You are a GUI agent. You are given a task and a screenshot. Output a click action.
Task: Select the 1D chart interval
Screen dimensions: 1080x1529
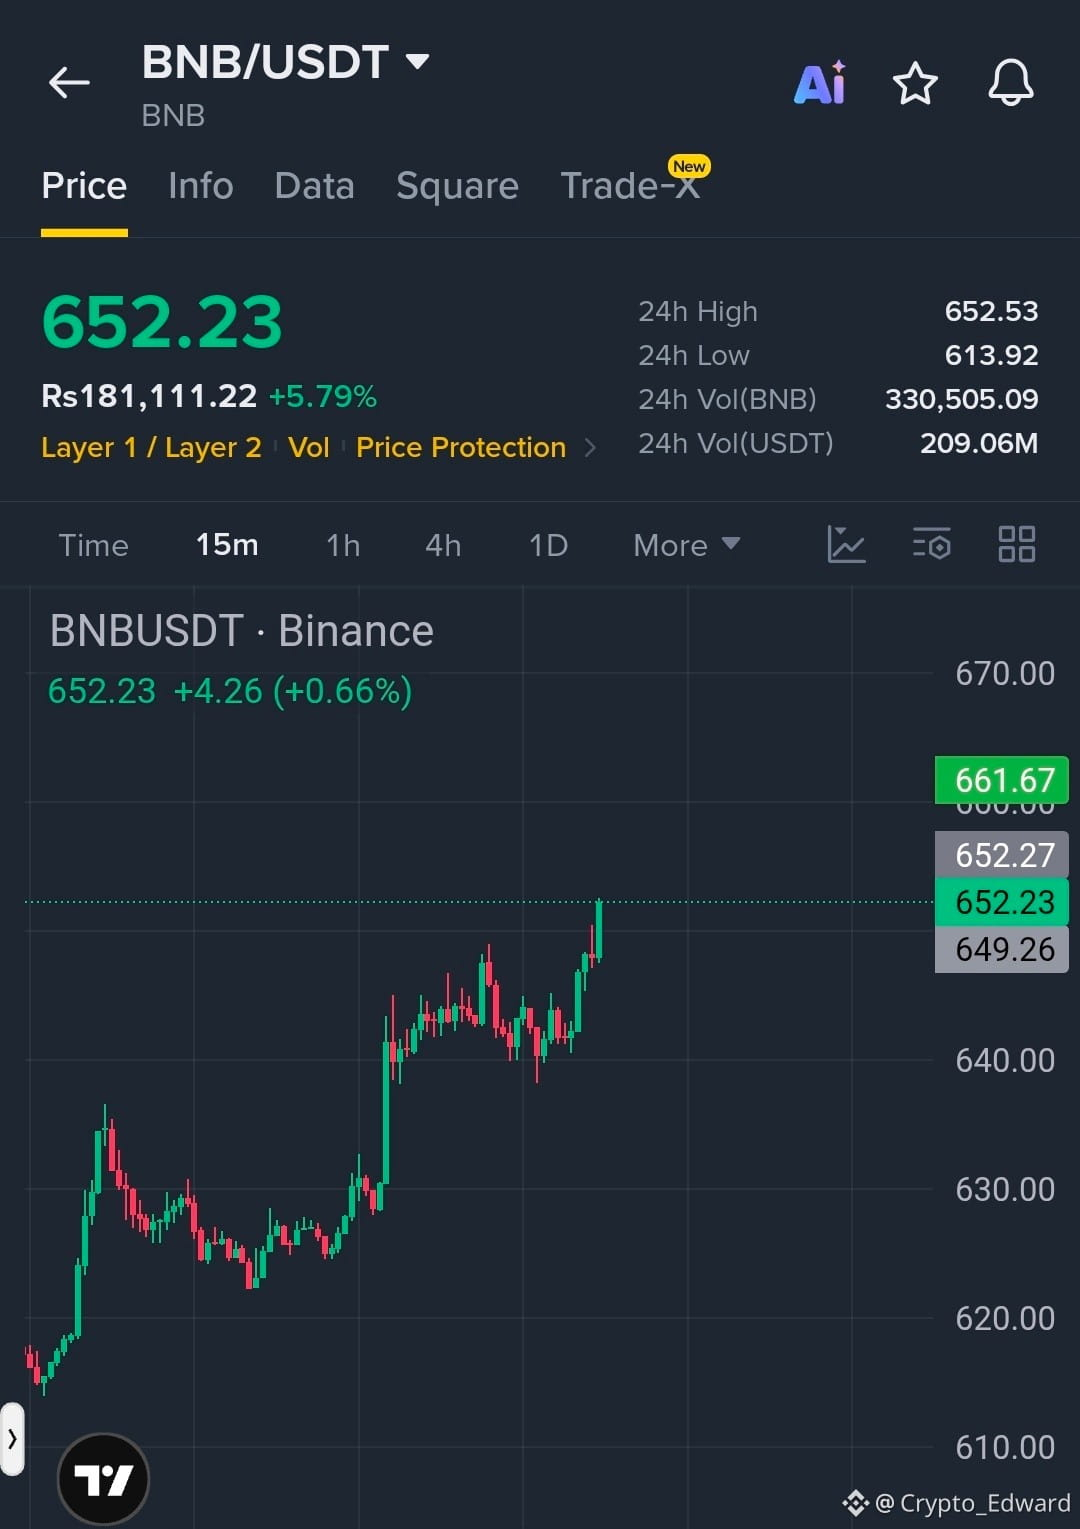[548, 545]
